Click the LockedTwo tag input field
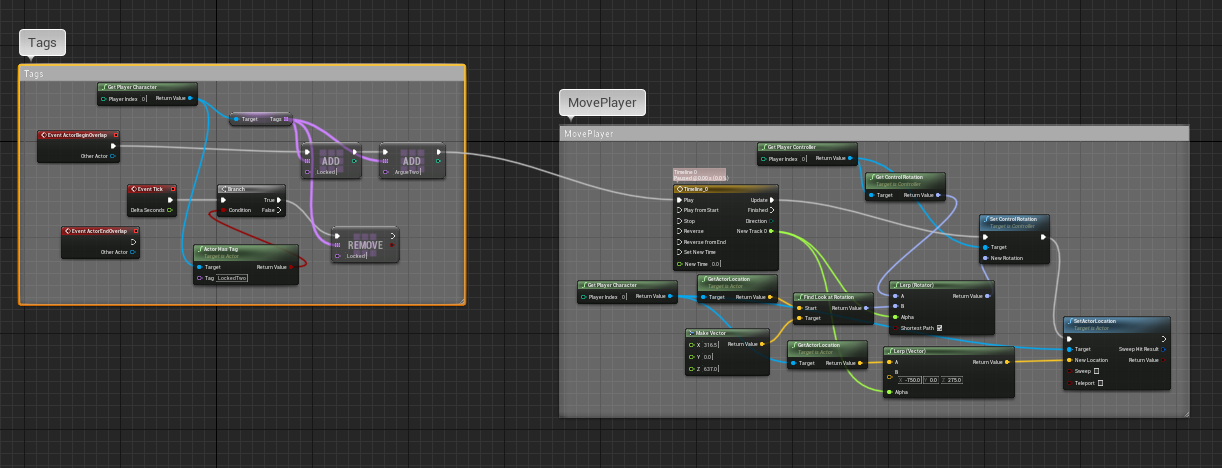 [x=232, y=278]
